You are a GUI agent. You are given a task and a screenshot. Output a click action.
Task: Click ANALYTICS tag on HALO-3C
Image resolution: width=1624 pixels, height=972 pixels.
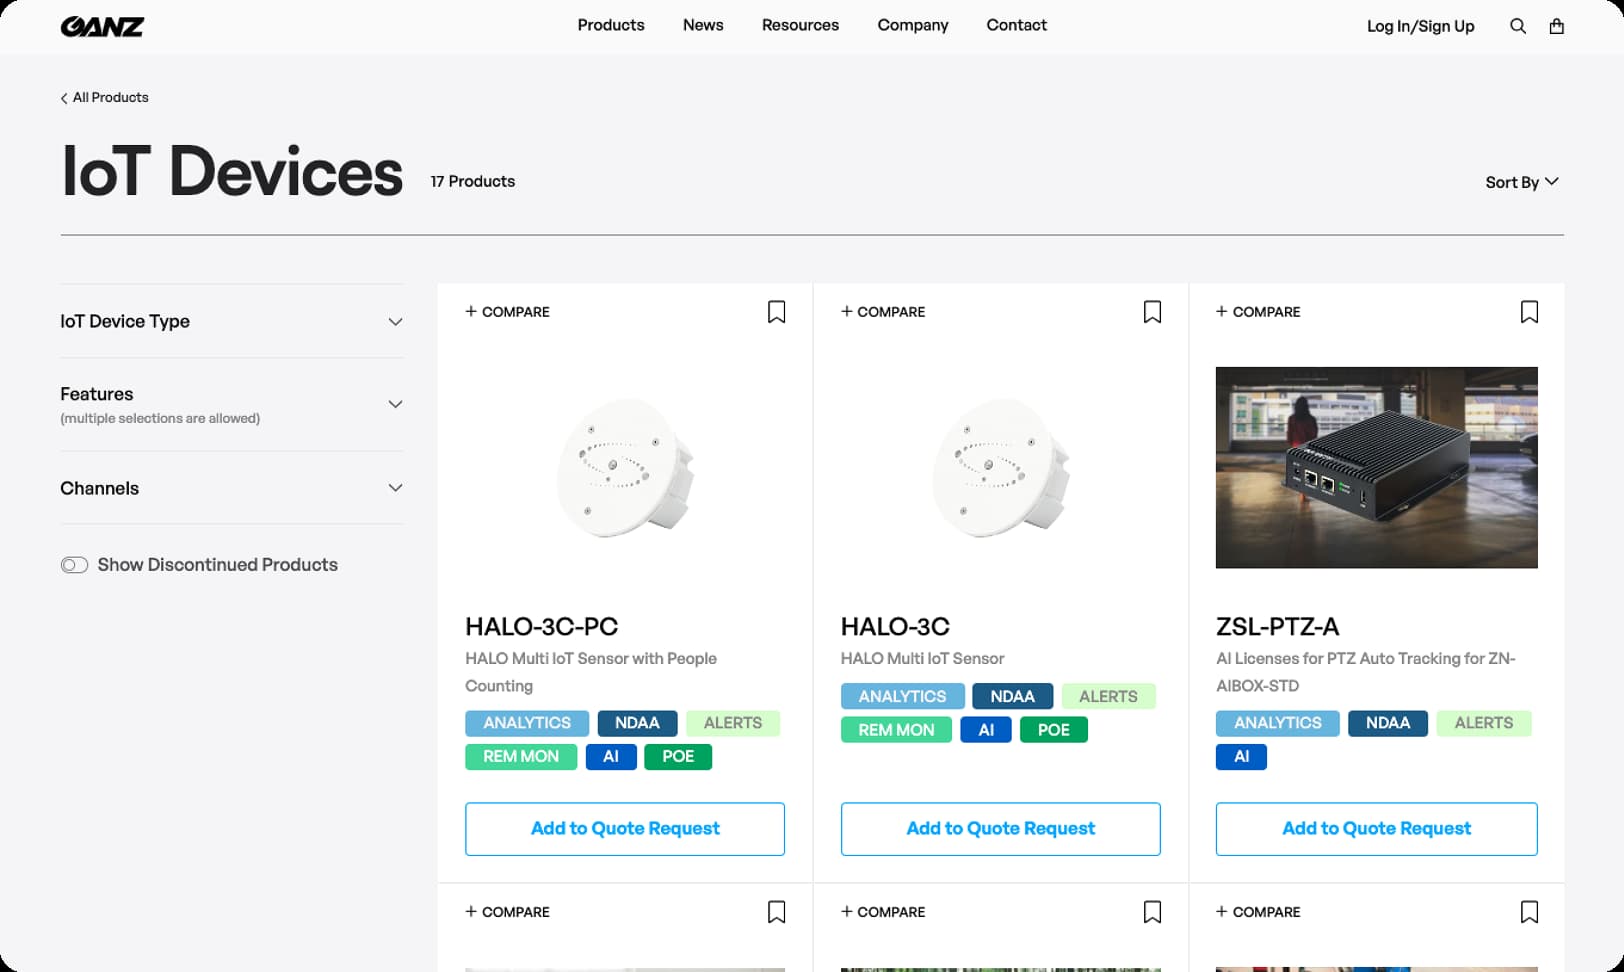pos(902,696)
